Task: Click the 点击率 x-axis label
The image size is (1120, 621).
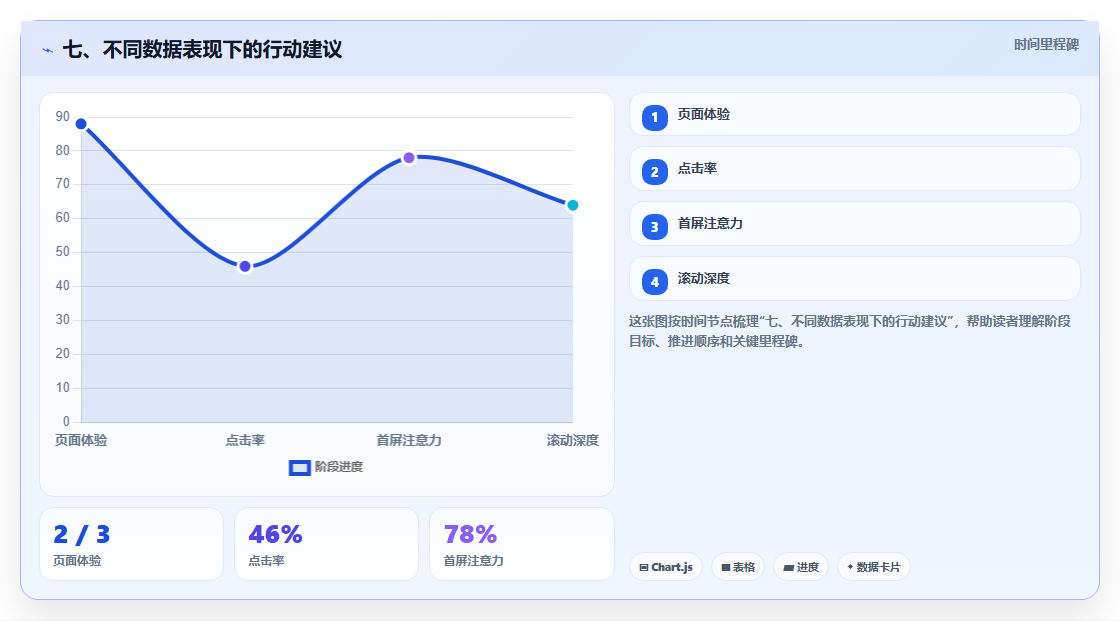Action: [x=245, y=440]
